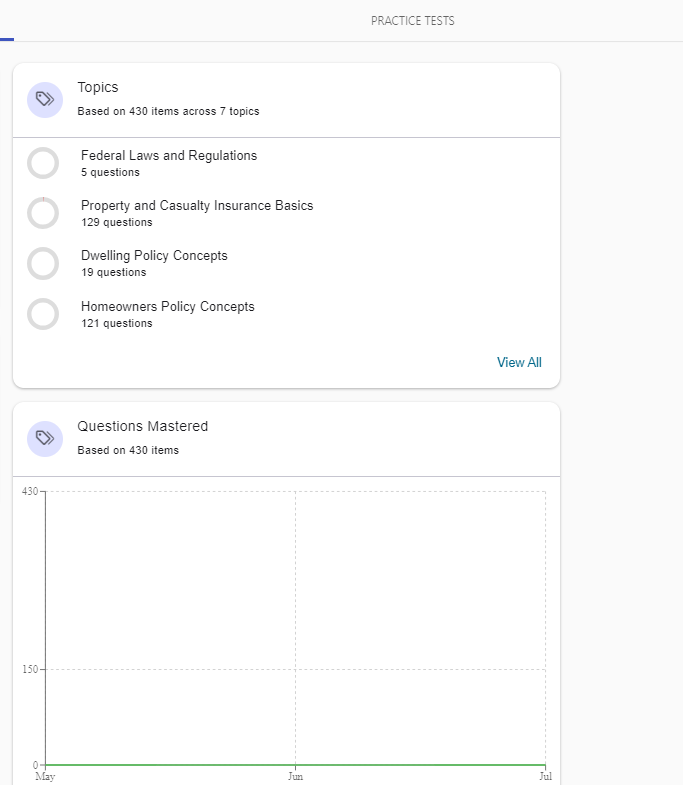Click the Jun label on the chart axis
This screenshot has width=683, height=785.
coord(295,776)
